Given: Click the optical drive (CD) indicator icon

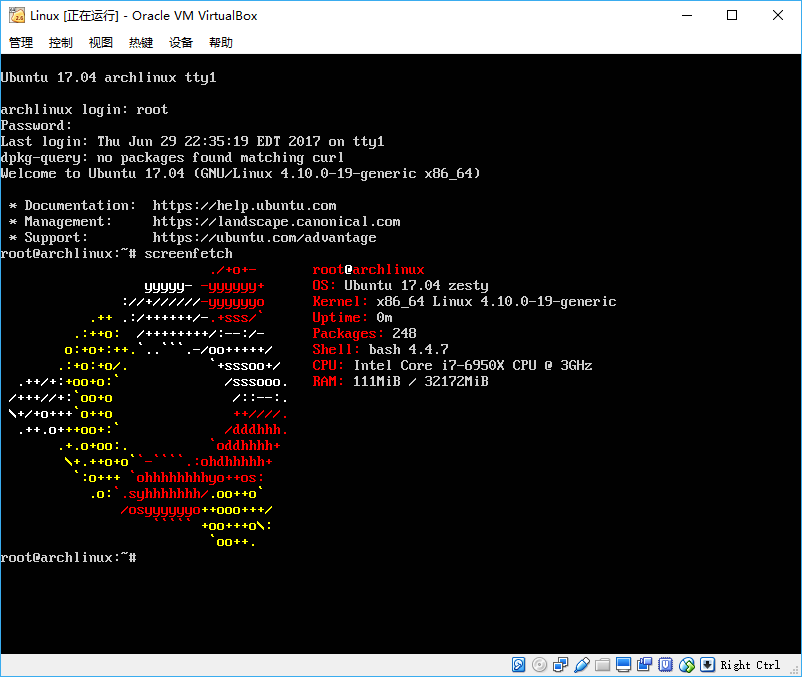Looking at the screenshot, I should 539,665.
